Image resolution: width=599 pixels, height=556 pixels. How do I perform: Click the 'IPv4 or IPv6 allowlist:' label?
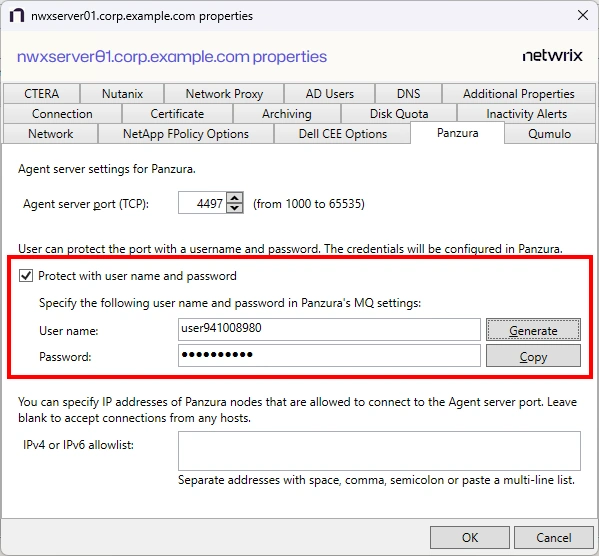coord(78,445)
